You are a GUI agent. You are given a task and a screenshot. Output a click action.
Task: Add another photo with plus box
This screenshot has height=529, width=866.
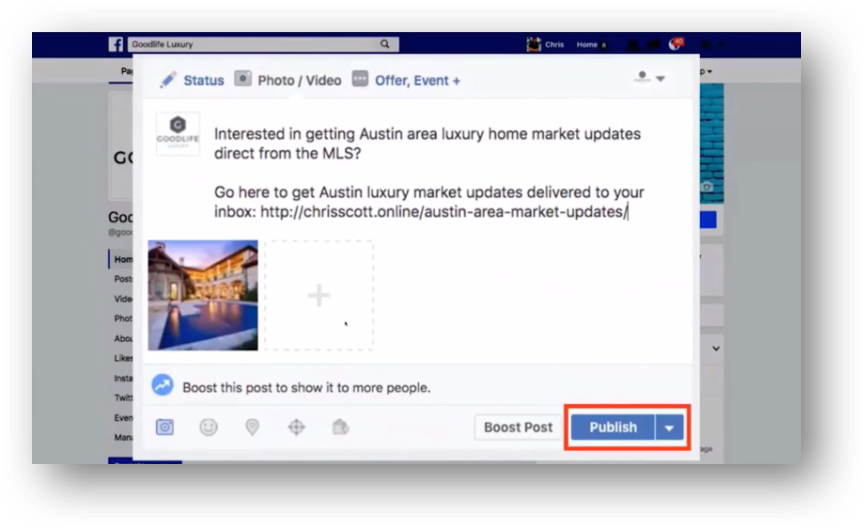pyautogui.click(x=319, y=295)
